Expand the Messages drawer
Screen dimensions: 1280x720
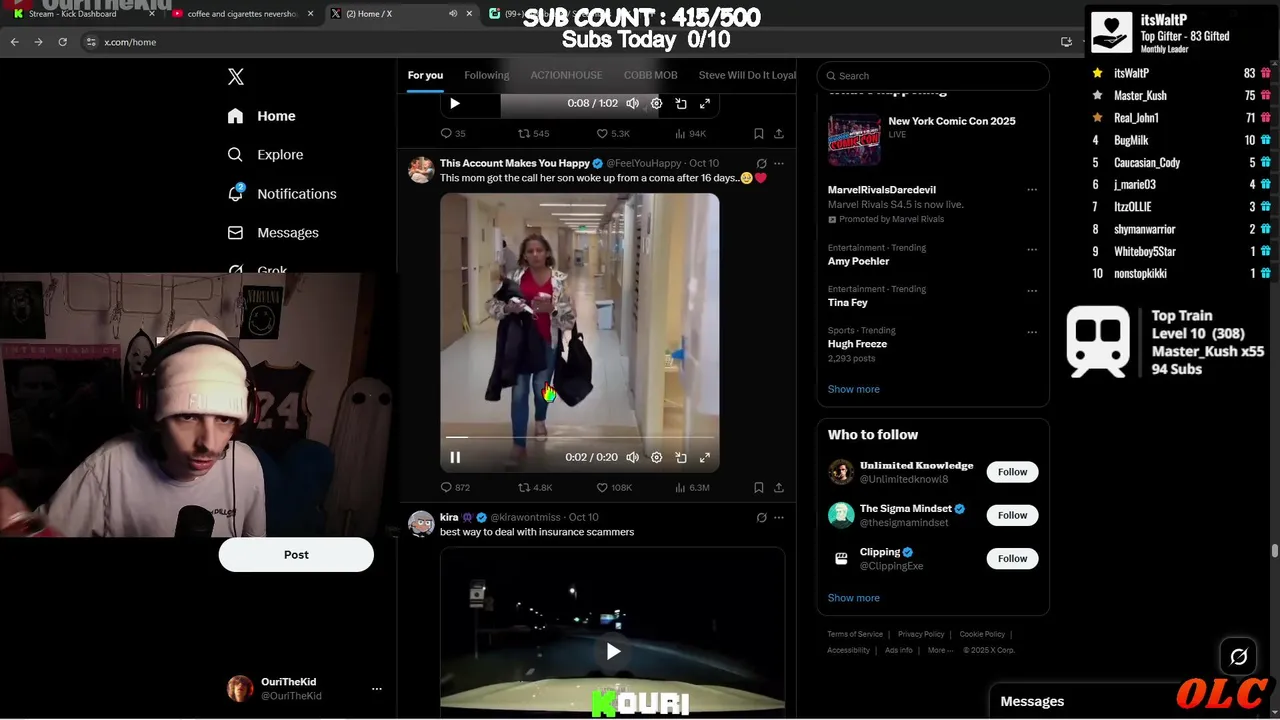pyautogui.click(x=1084, y=702)
